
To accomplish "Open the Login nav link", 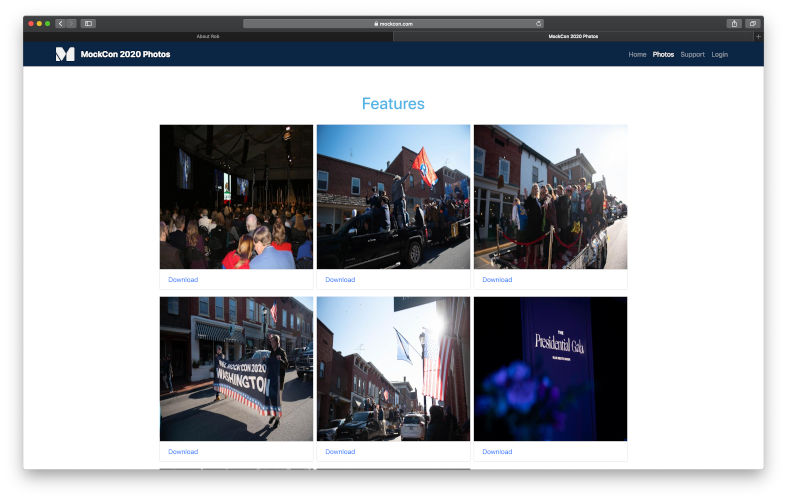I will (x=719, y=54).
